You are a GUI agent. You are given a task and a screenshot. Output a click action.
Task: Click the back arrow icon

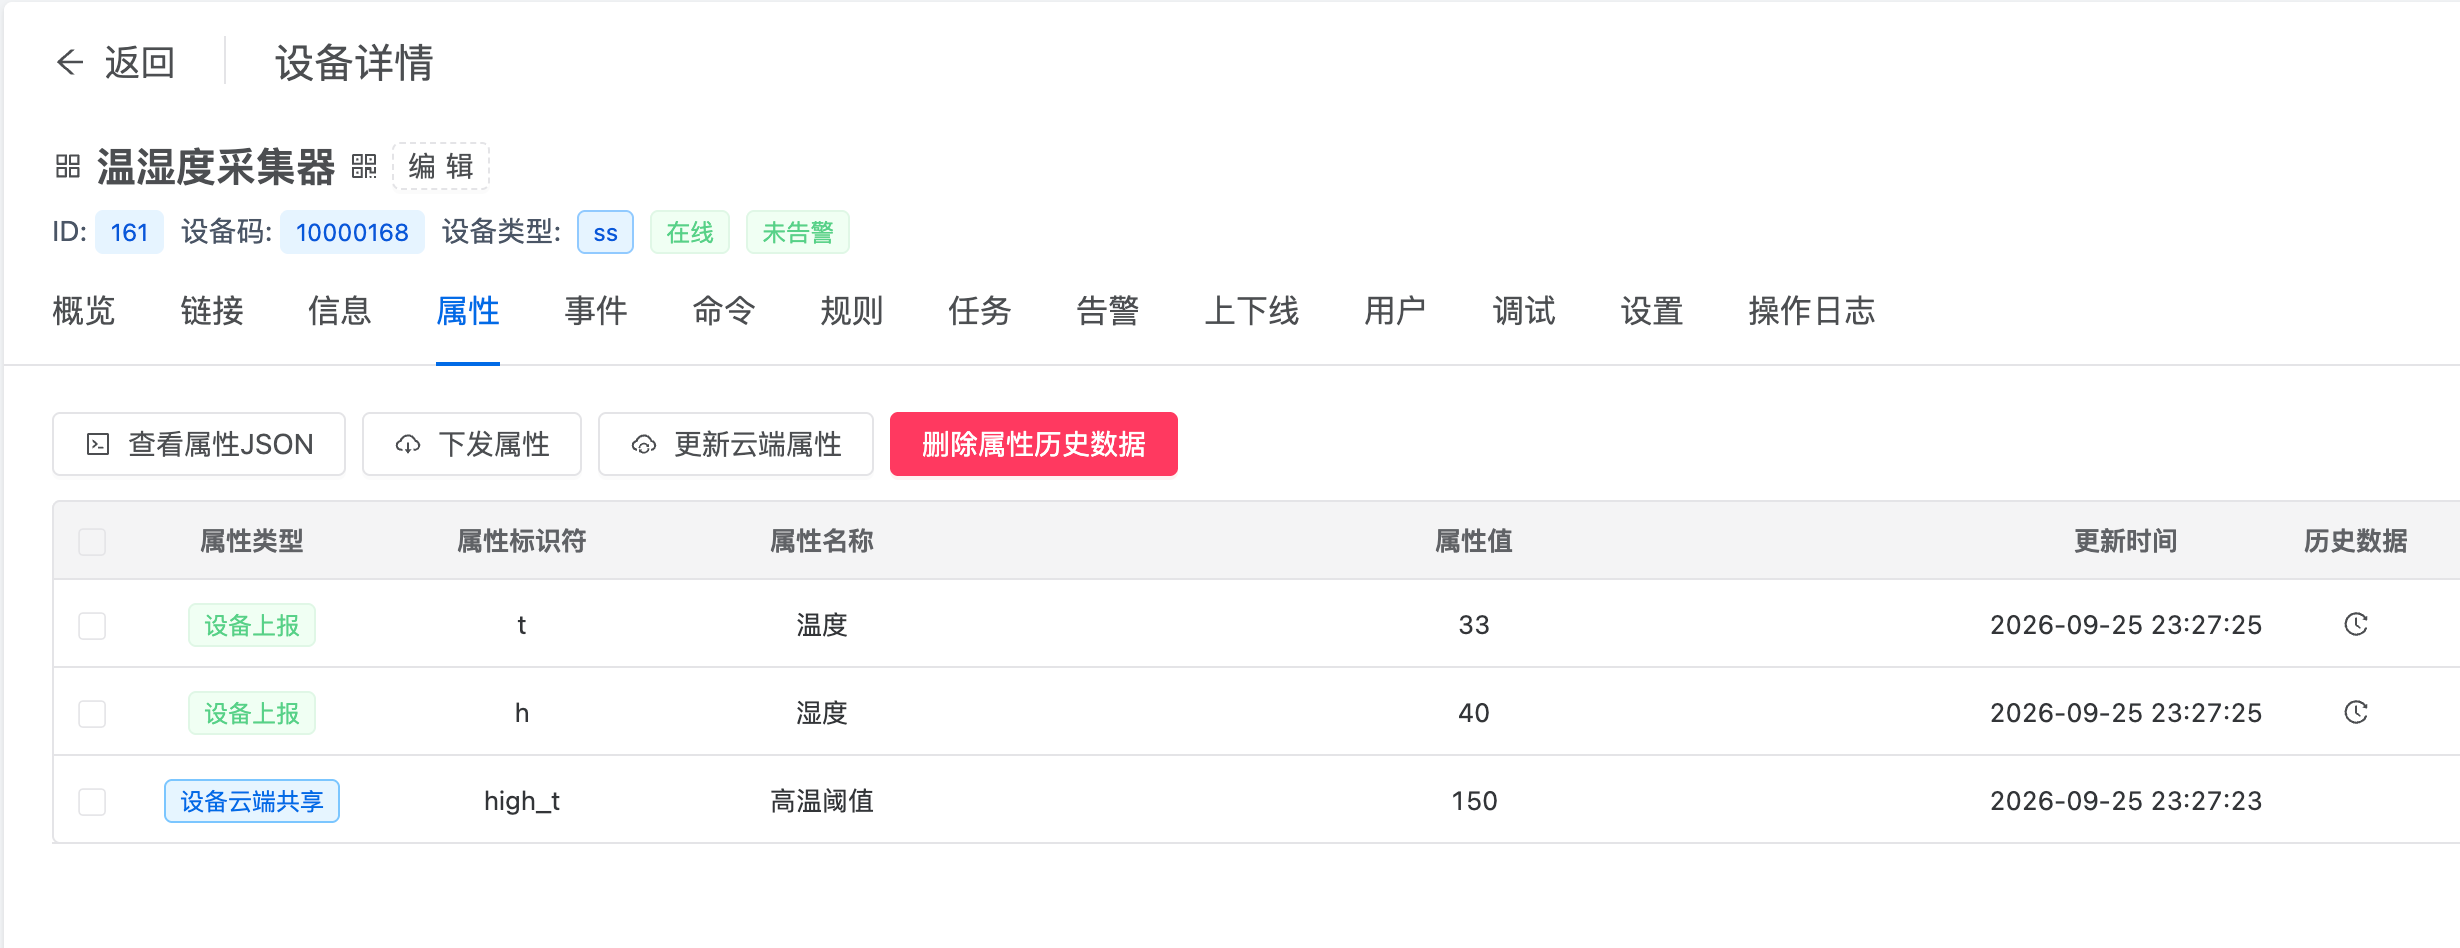[x=70, y=62]
